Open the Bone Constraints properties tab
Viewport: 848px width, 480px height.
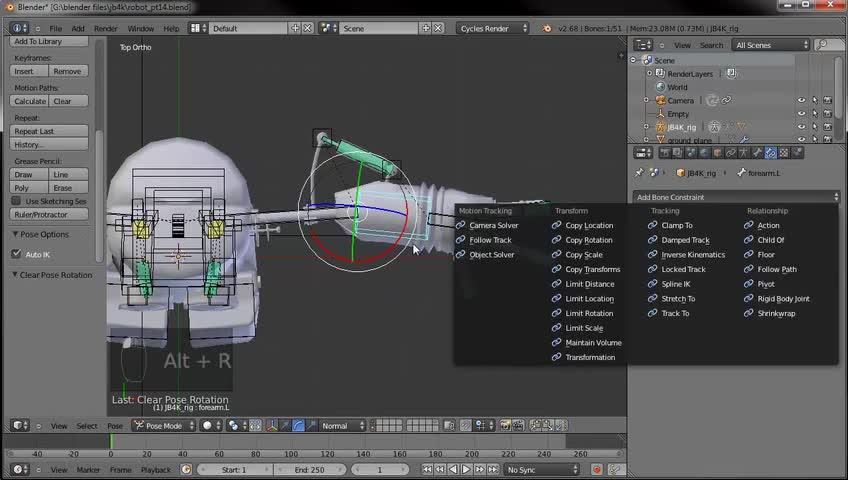point(770,153)
